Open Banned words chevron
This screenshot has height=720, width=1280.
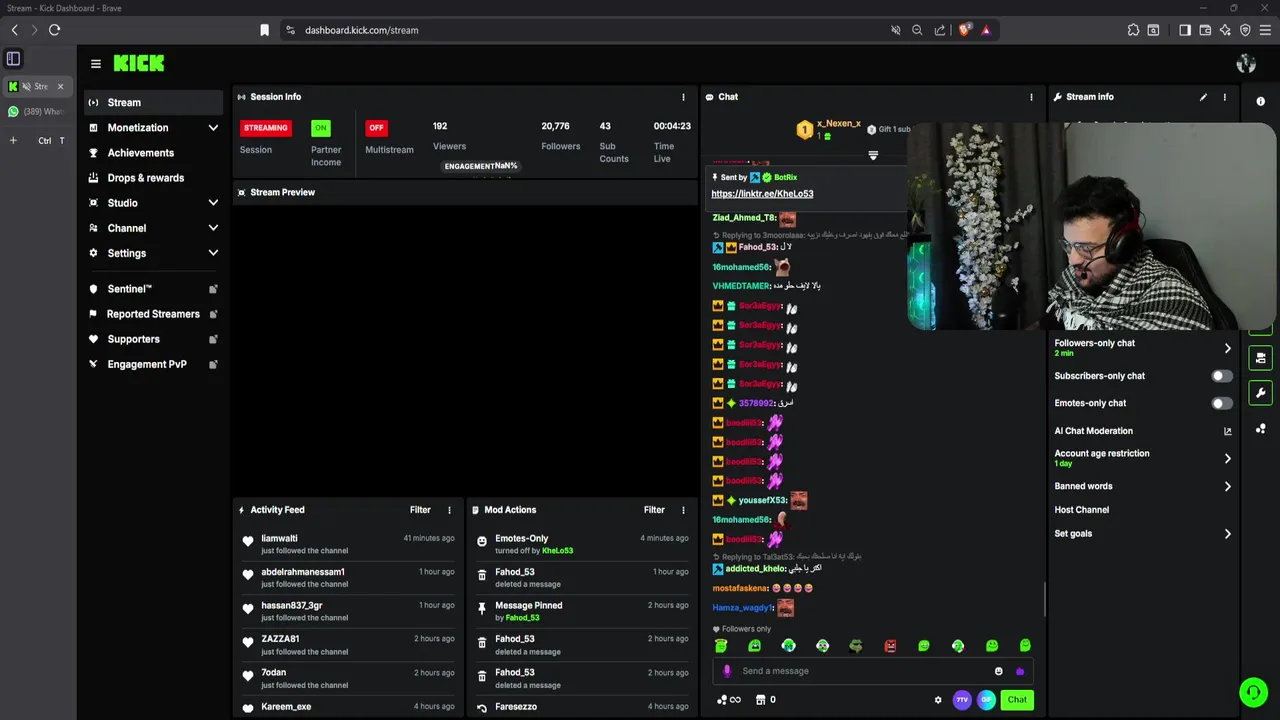[1228, 486]
